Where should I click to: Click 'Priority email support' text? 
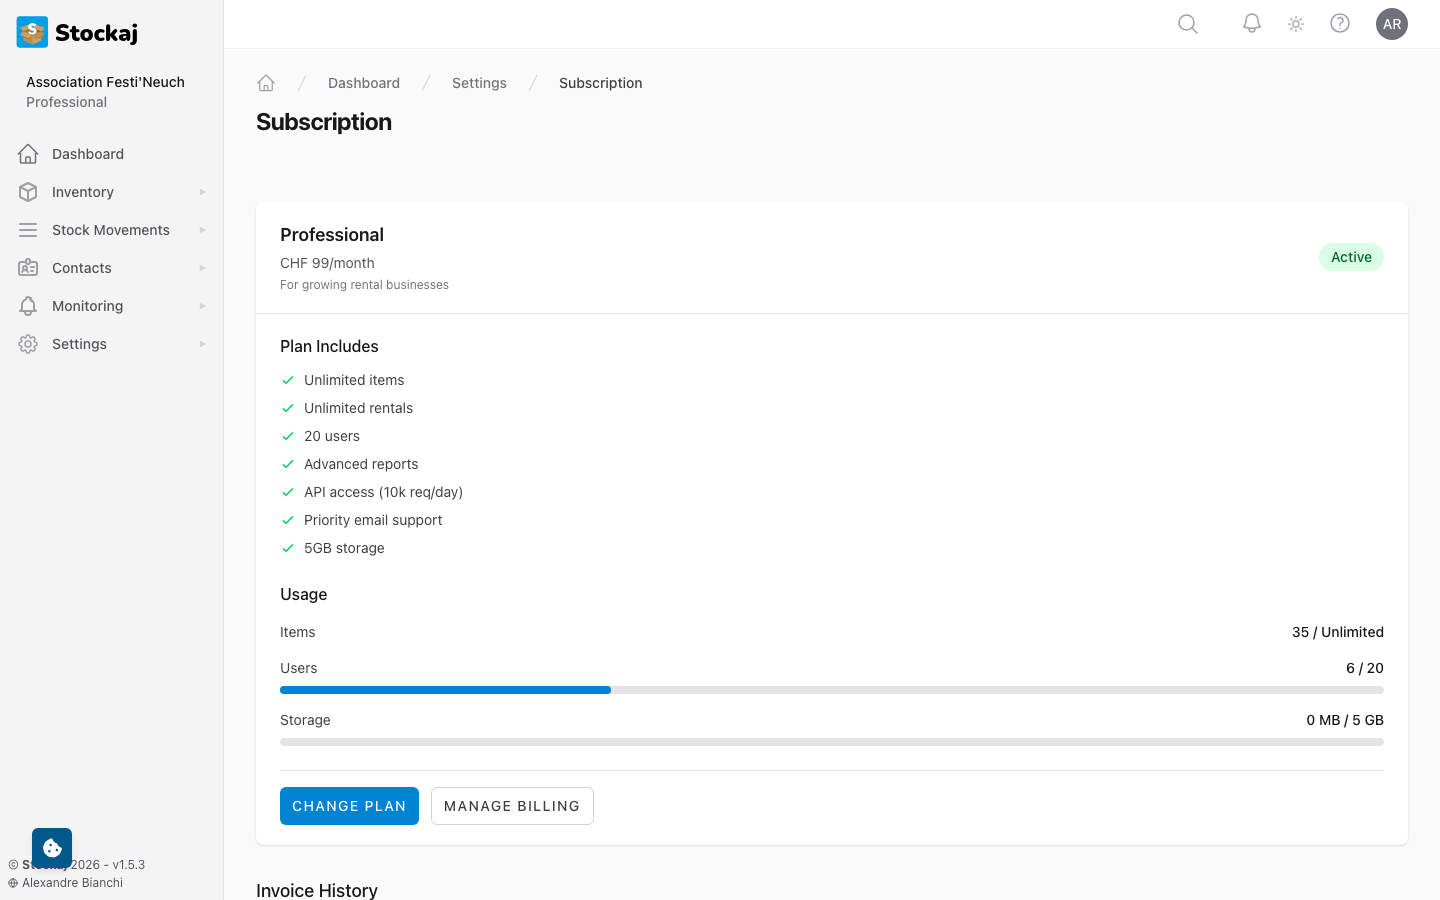coord(373,520)
